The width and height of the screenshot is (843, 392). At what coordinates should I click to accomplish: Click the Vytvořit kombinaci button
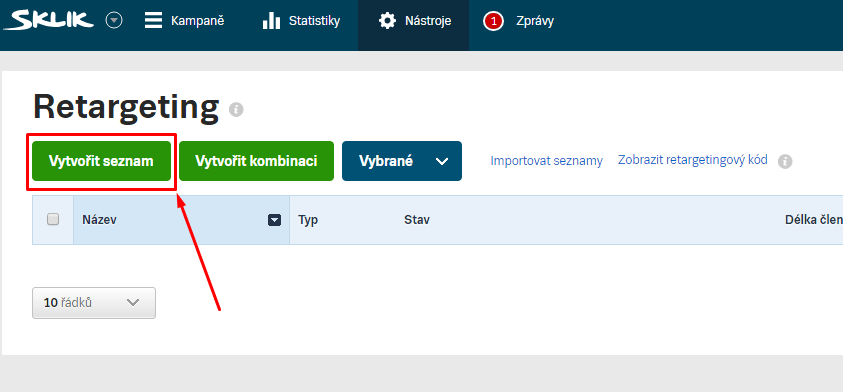[x=256, y=161]
